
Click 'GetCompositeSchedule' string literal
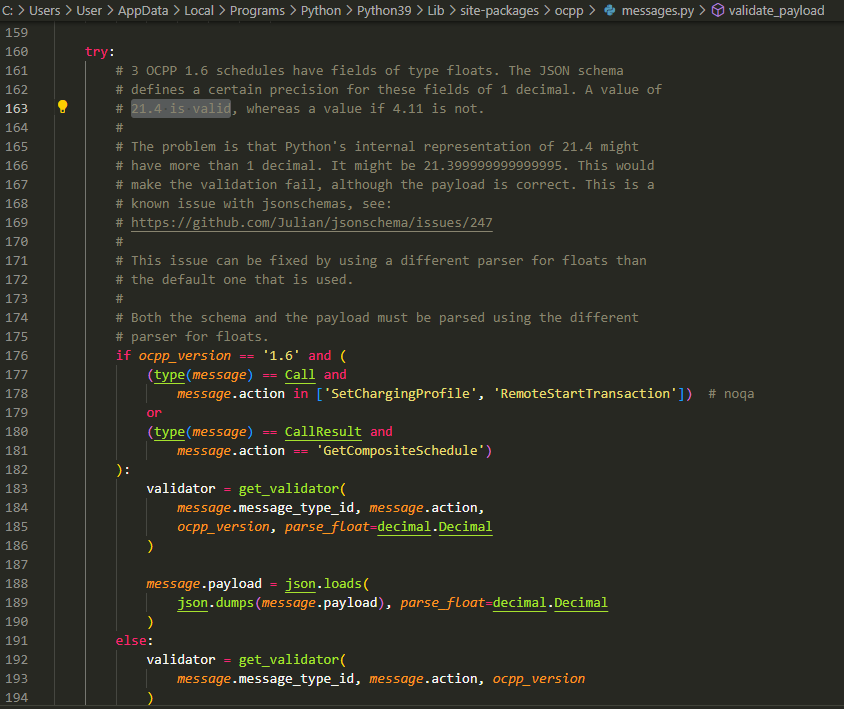click(x=400, y=450)
